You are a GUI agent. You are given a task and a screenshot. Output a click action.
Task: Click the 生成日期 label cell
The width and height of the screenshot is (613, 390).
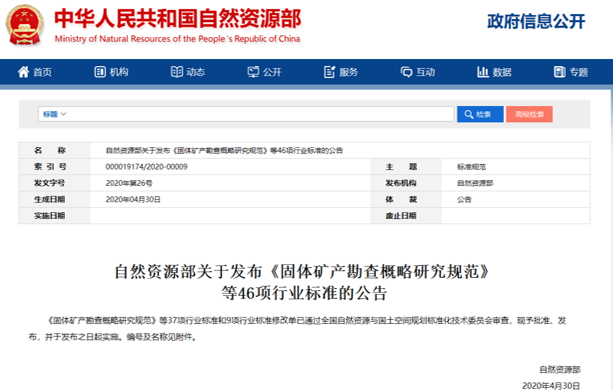(x=55, y=199)
